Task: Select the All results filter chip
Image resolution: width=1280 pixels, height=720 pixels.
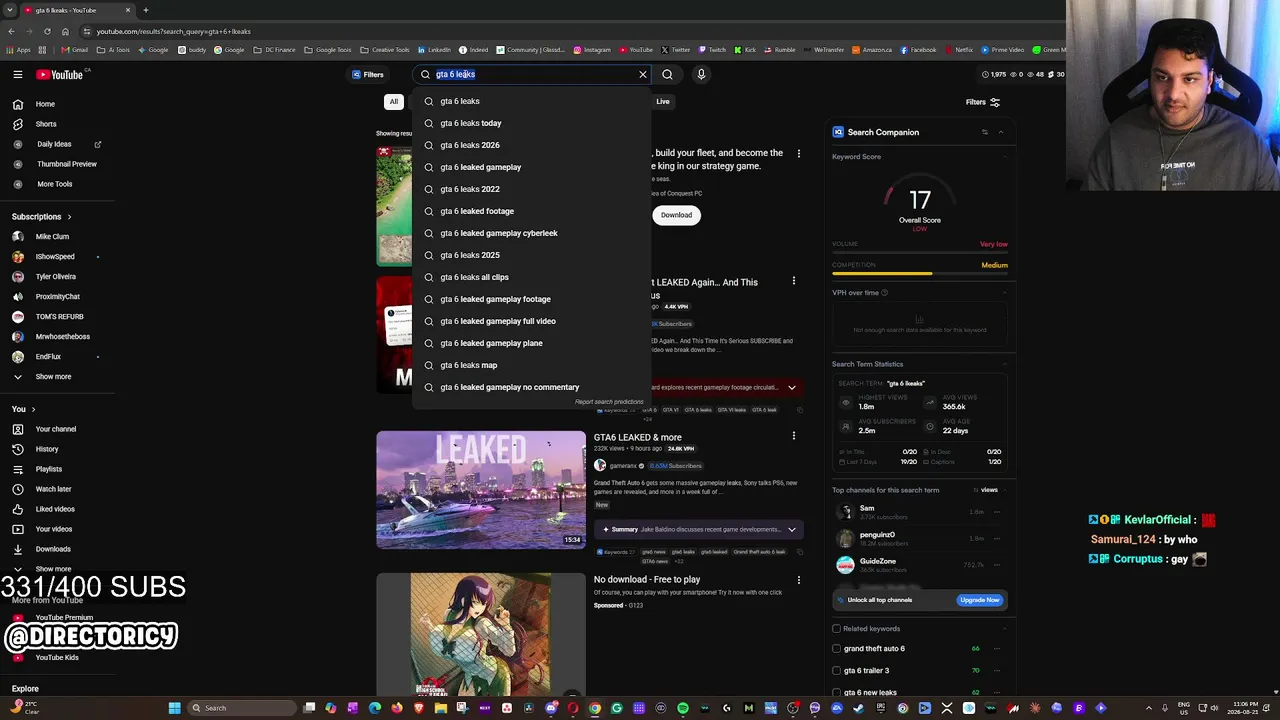Action: [394, 101]
